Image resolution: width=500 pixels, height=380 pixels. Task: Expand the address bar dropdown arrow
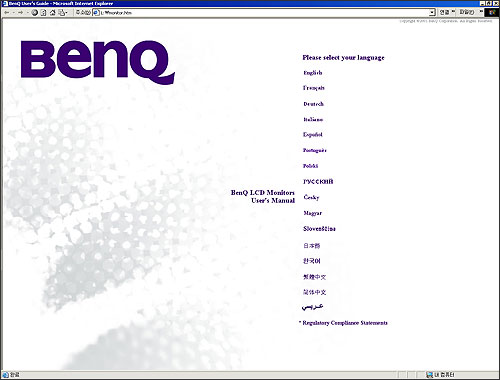pyautogui.click(x=432, y=12)
